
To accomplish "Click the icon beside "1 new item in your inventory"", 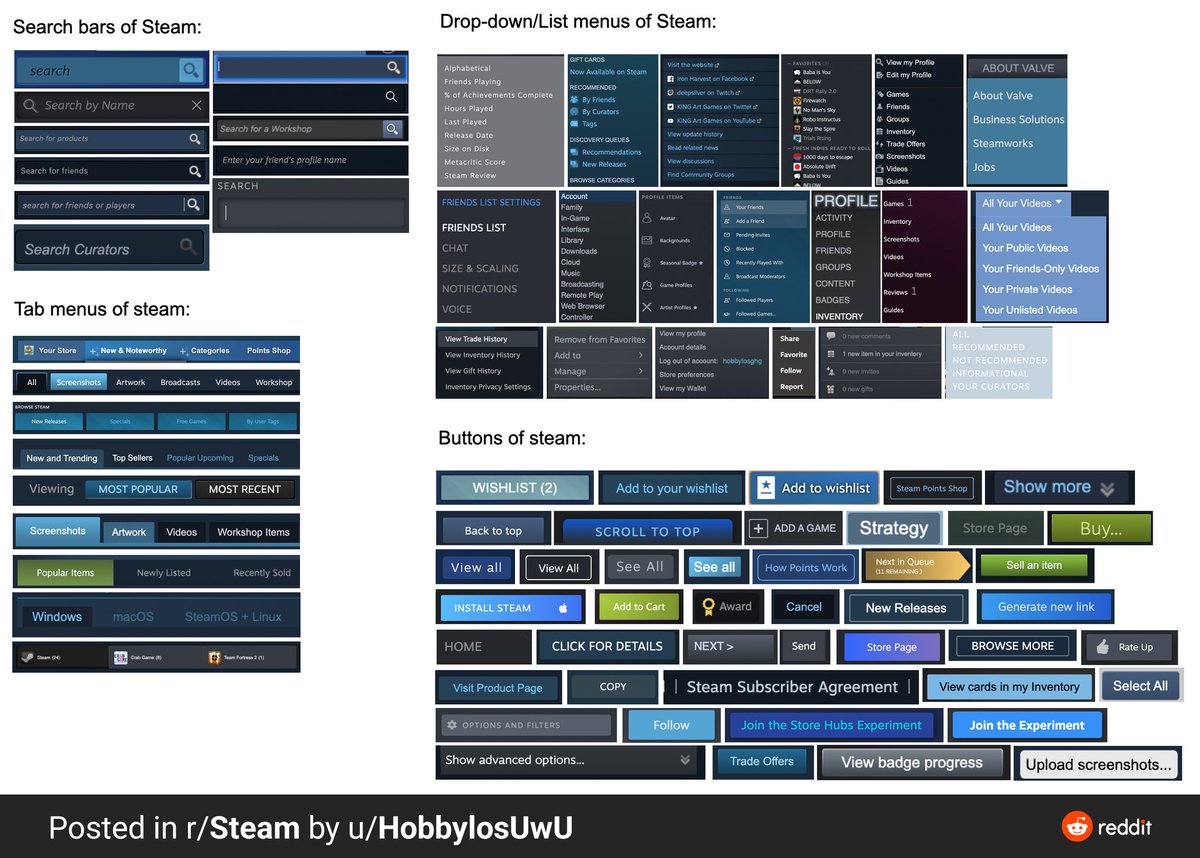I will click(x=831, y=353).
